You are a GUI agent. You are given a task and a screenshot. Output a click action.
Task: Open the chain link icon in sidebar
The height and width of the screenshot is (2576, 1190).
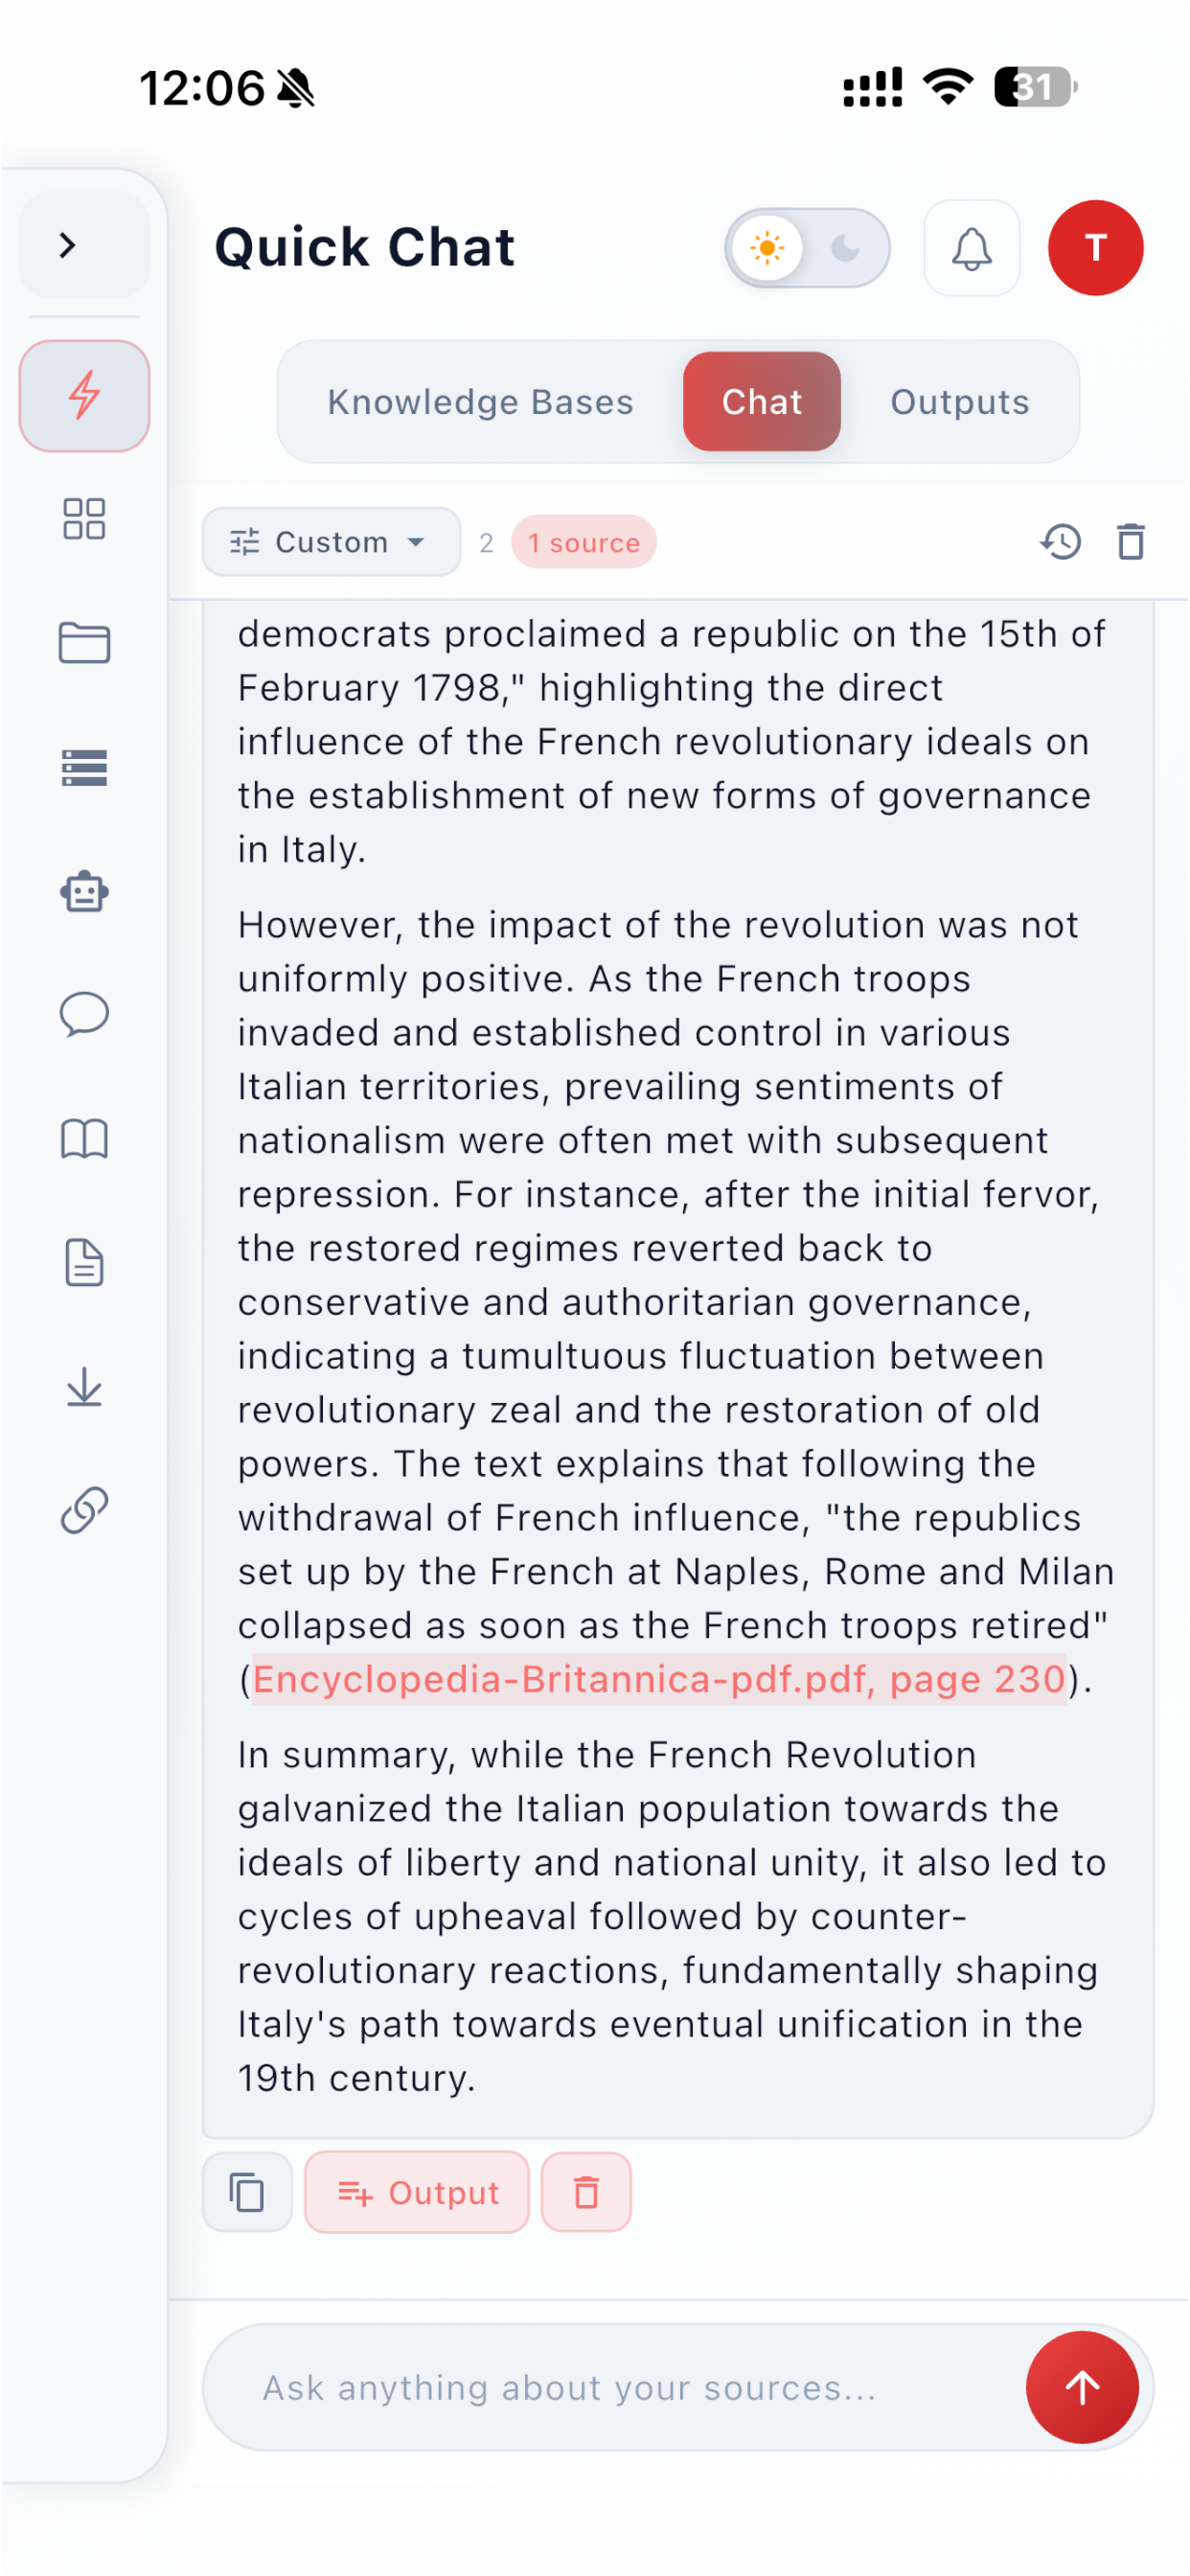[84, 1510]
